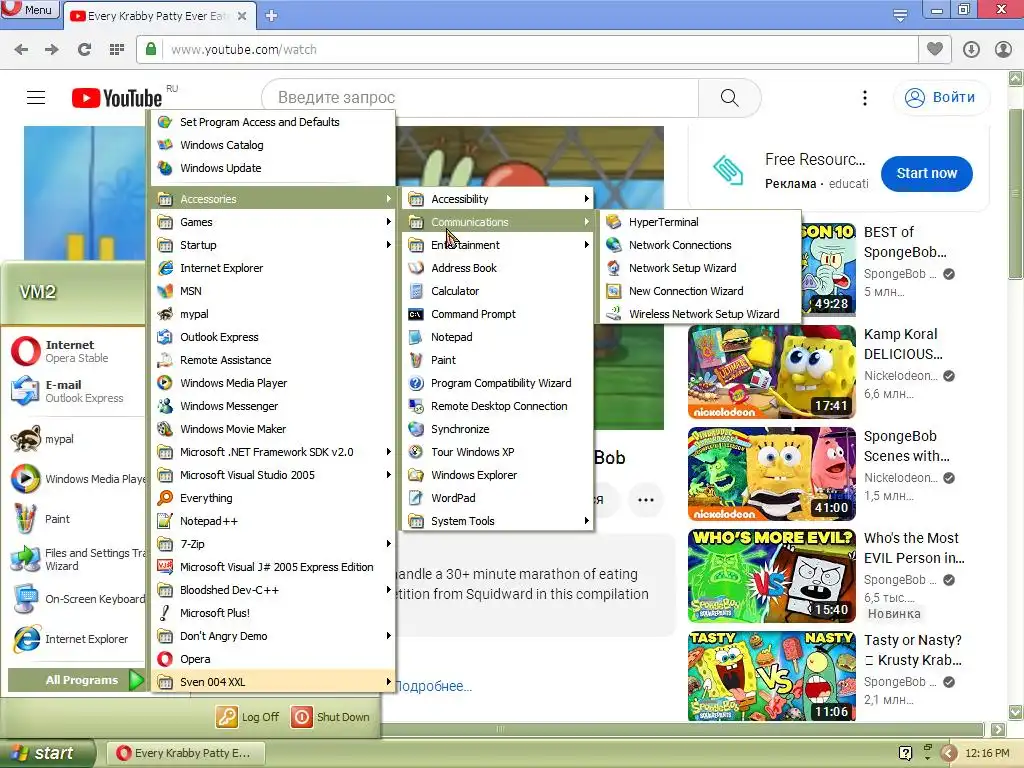Viewport: 1024px width, 768px height.
Task: Open MSN from programs list
Action: coord(273,291)
